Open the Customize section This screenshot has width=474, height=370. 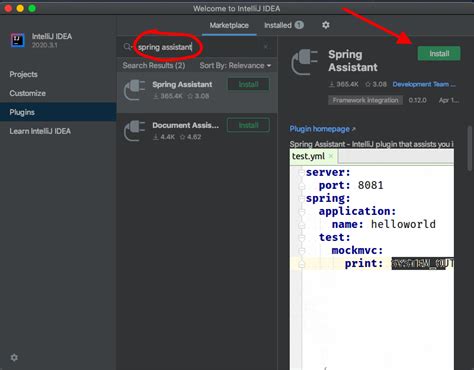[28, 93]
